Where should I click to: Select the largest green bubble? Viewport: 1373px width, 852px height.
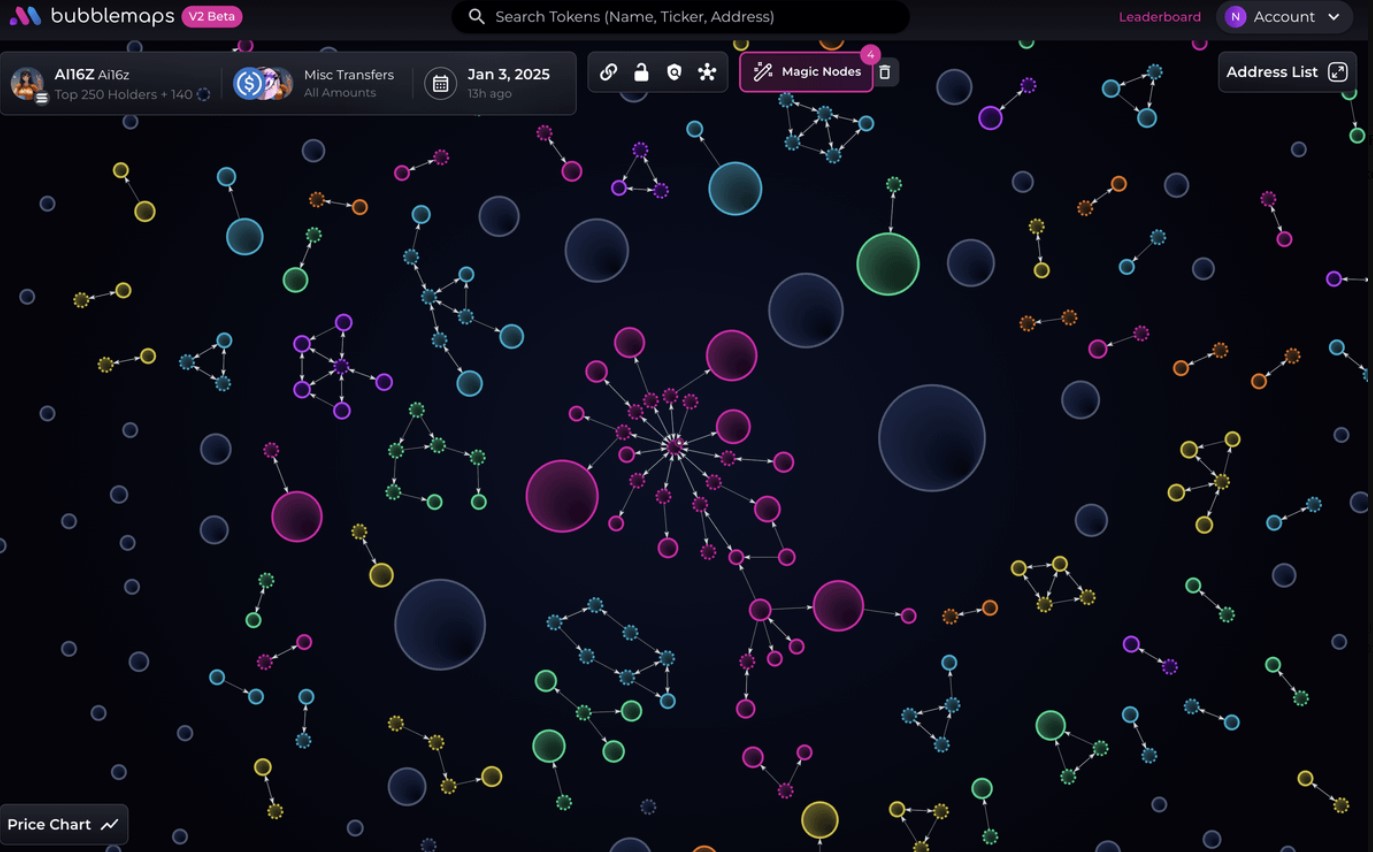coord(888,264)
